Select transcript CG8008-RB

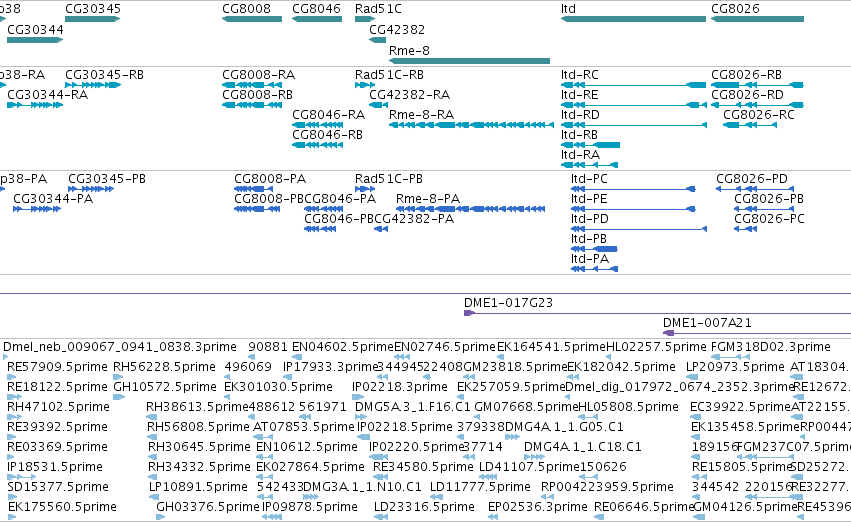click(x=252, y=105)
